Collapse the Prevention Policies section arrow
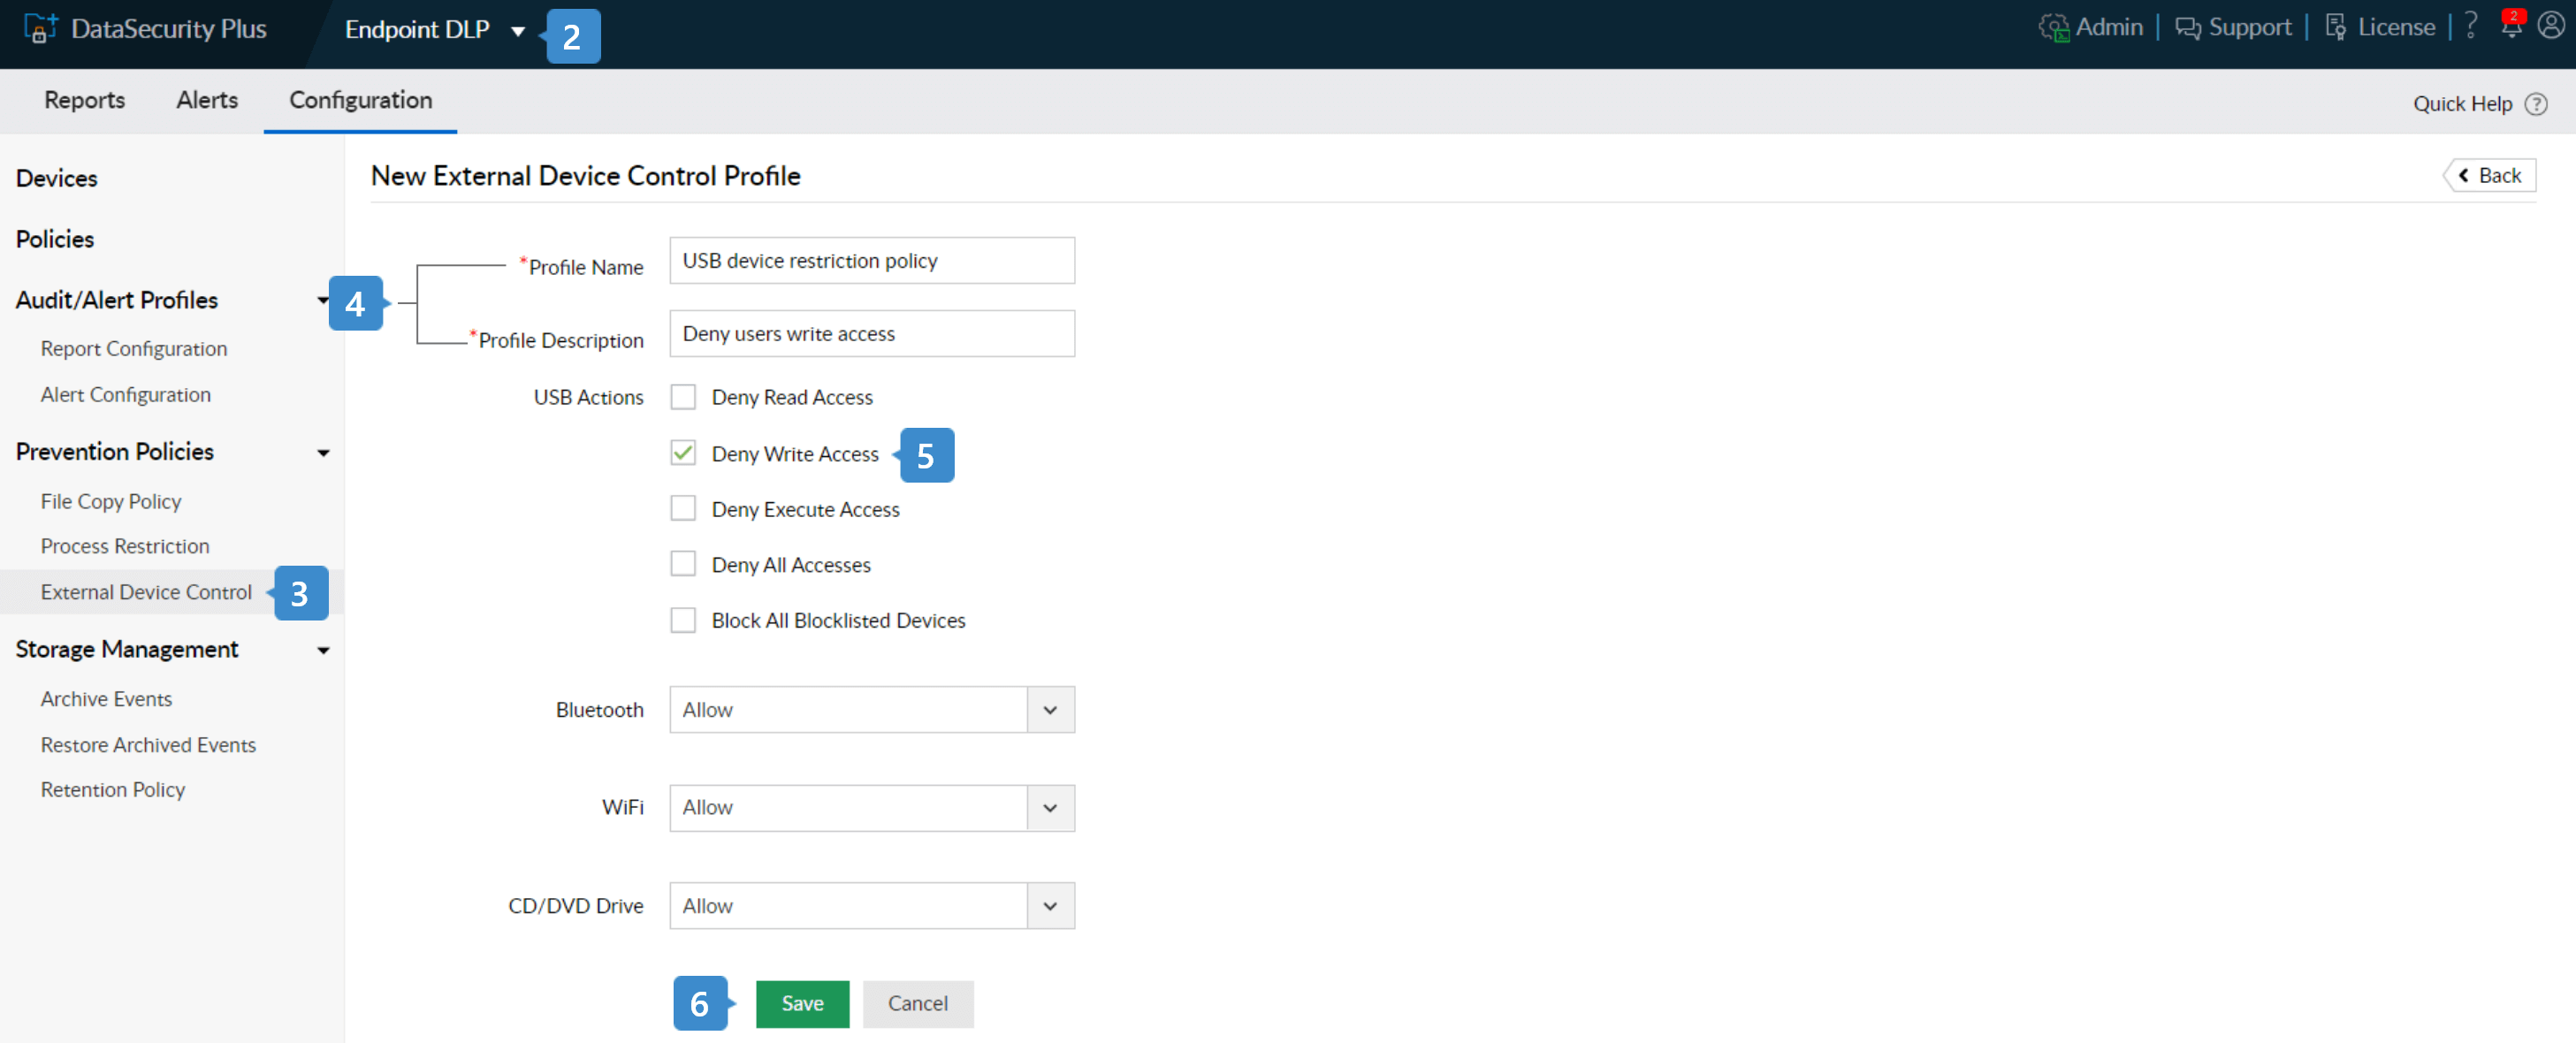2576x1043 pixels. click(x=323, y=452)
